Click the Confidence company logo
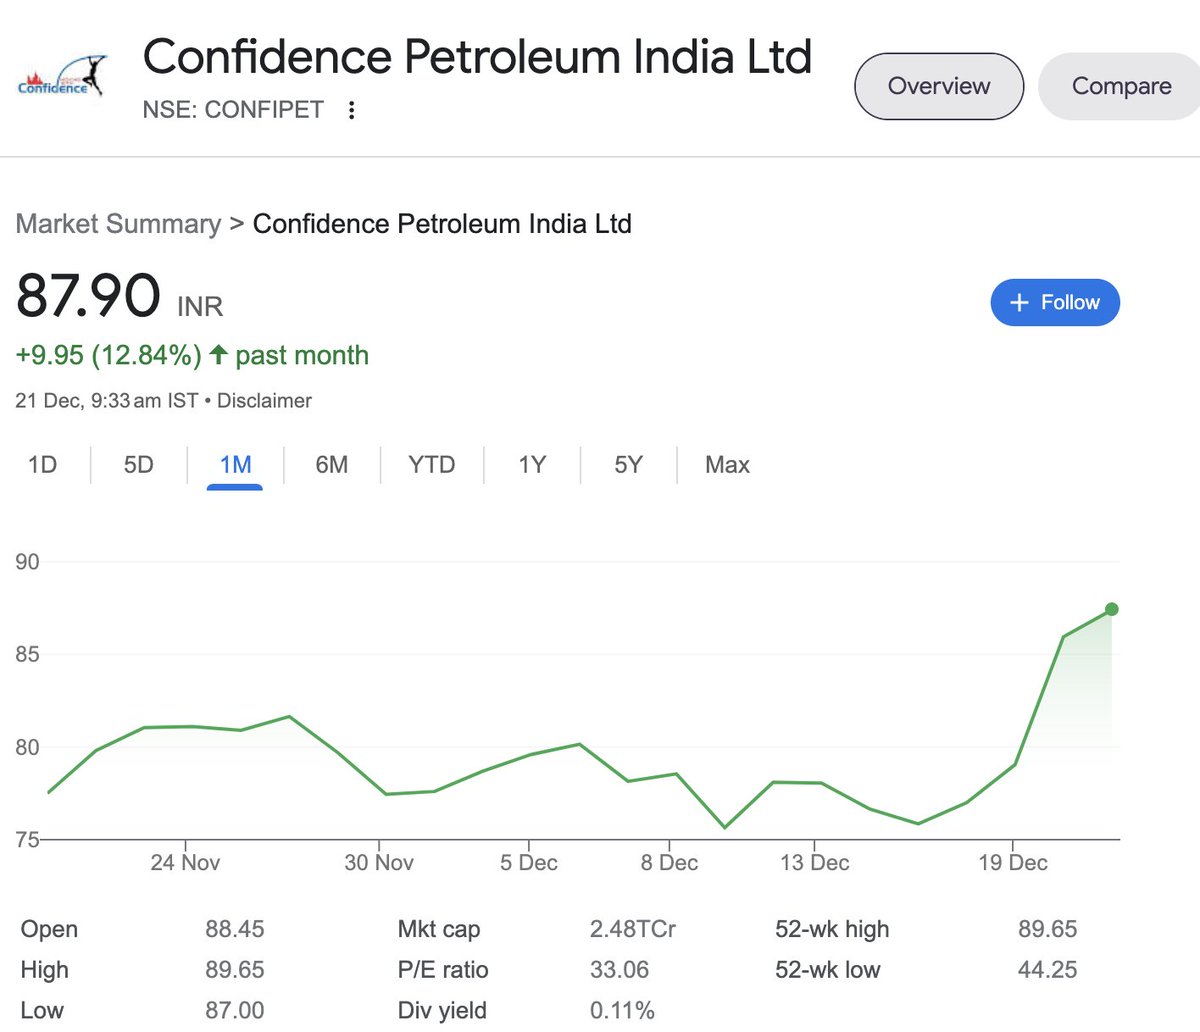 tap(61, 78)
